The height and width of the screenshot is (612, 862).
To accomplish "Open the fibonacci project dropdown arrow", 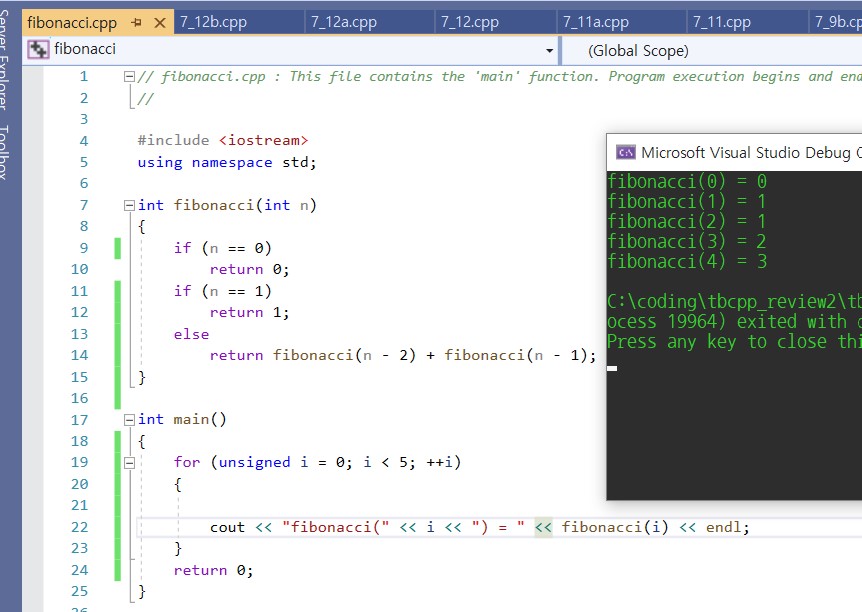I will [x=549, y=50].
